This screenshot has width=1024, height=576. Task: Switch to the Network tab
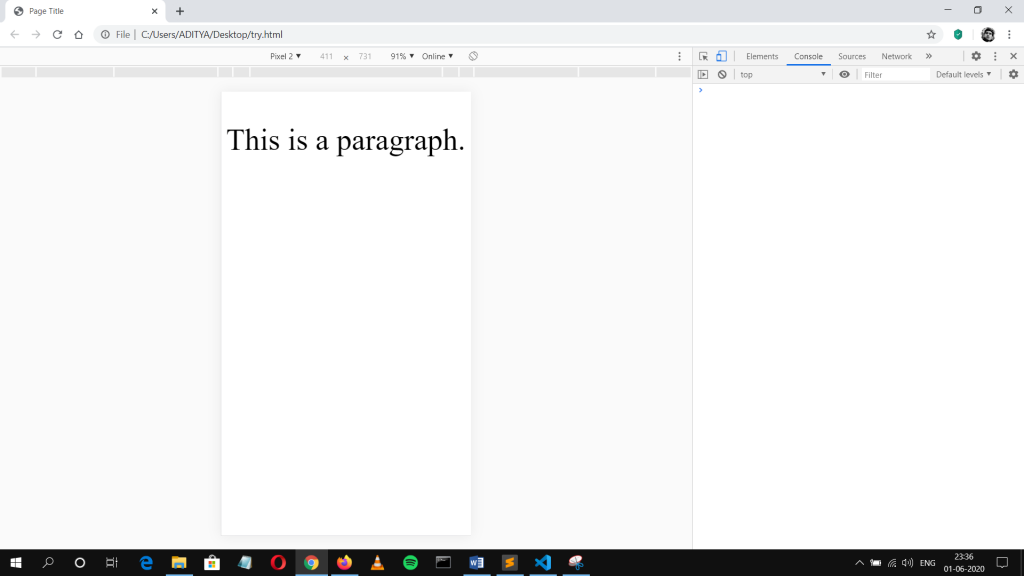click(x=896, y=57)
